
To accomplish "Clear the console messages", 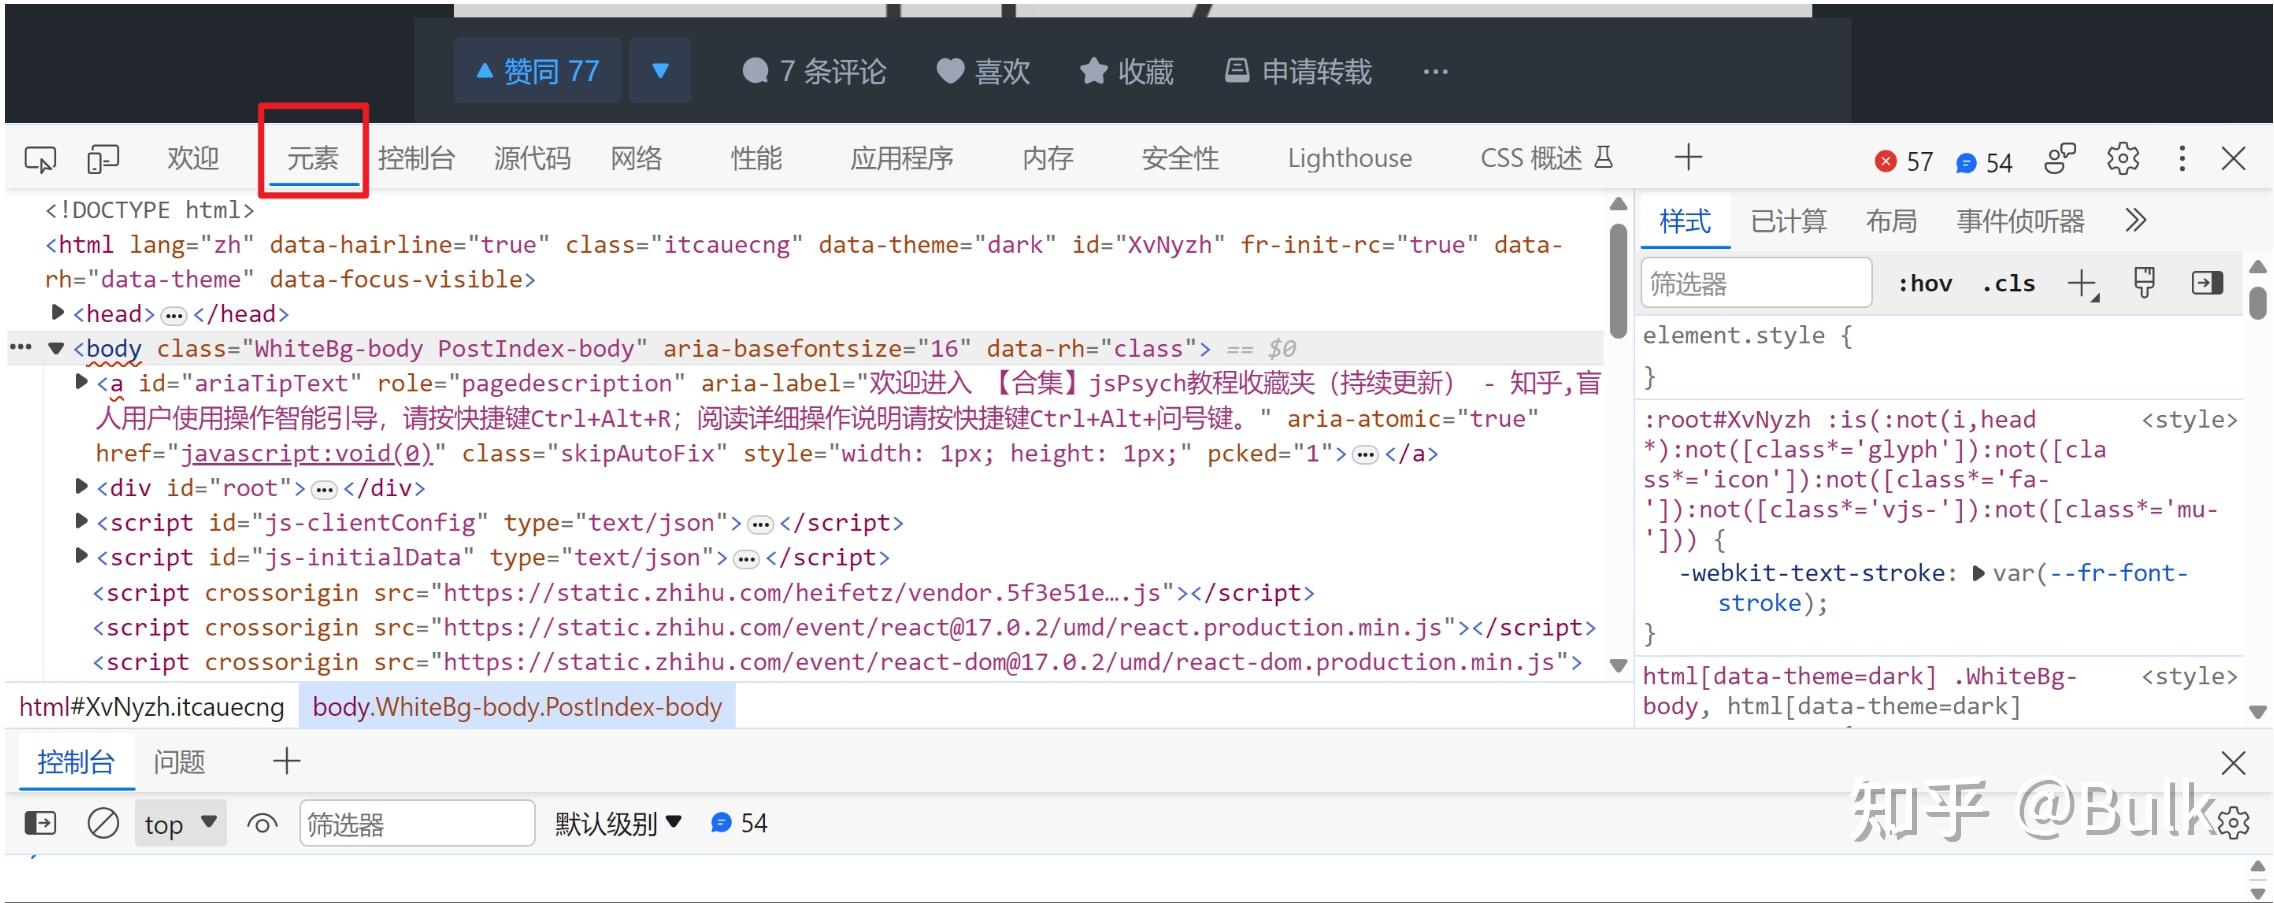I will point(103,822).
